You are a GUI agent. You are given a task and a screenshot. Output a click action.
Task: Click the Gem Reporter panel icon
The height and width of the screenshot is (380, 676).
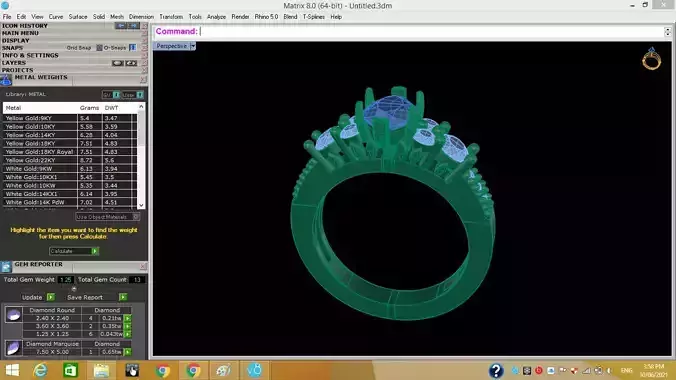[x=6, y=267]
